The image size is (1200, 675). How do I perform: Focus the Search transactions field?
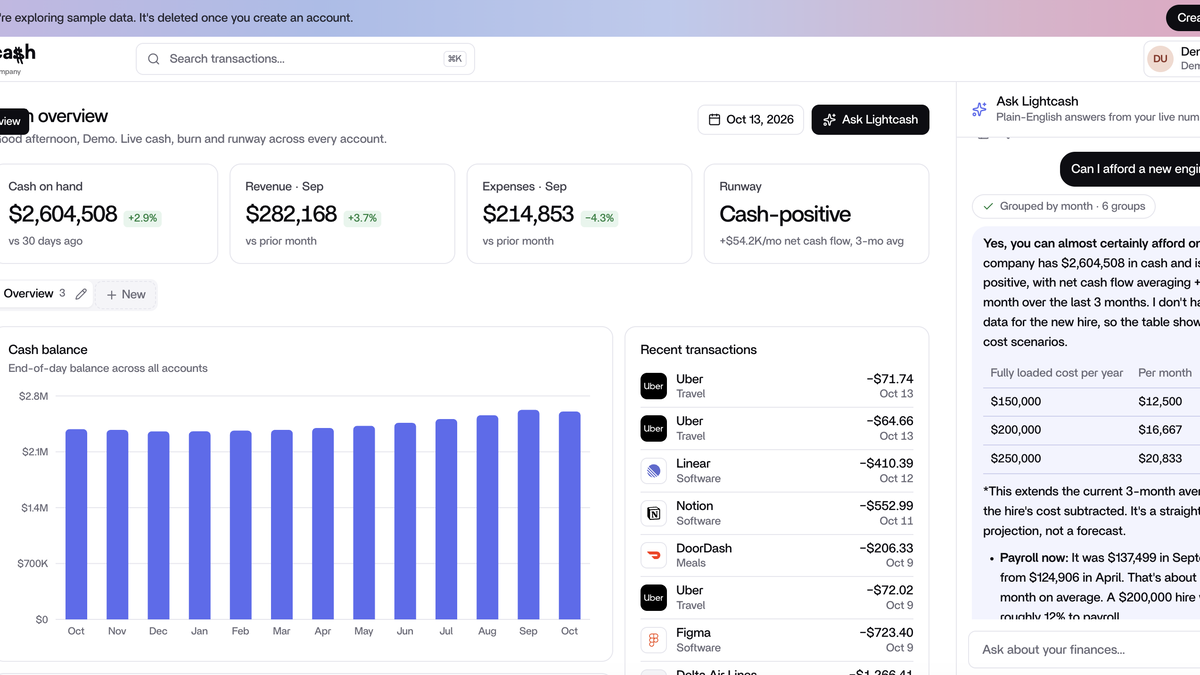click(305, 59)
